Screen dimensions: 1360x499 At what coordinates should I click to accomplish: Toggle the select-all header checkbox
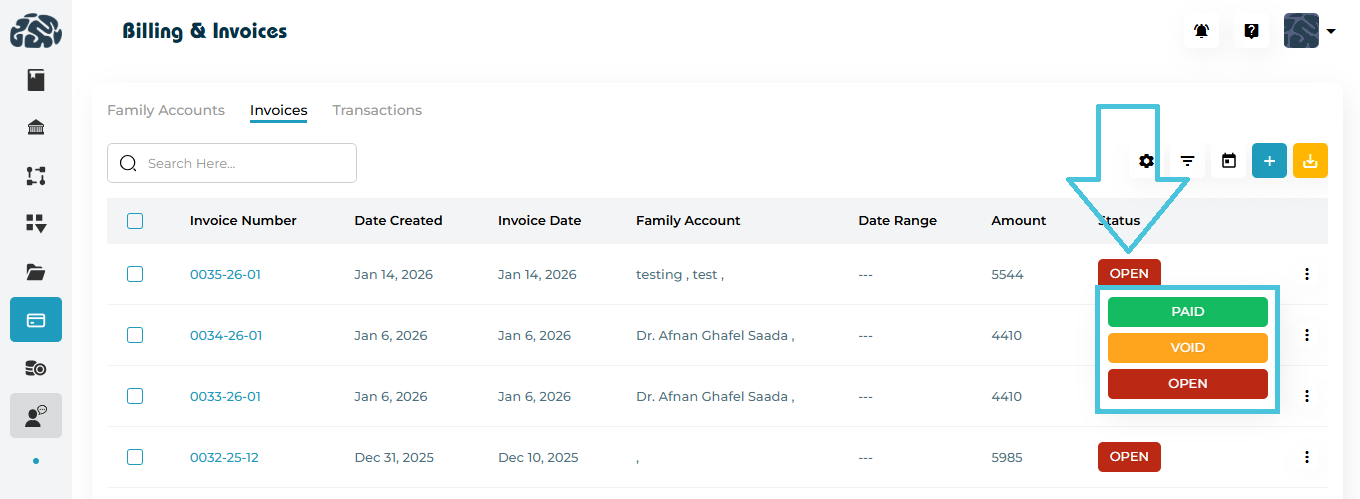pos(135,221)
